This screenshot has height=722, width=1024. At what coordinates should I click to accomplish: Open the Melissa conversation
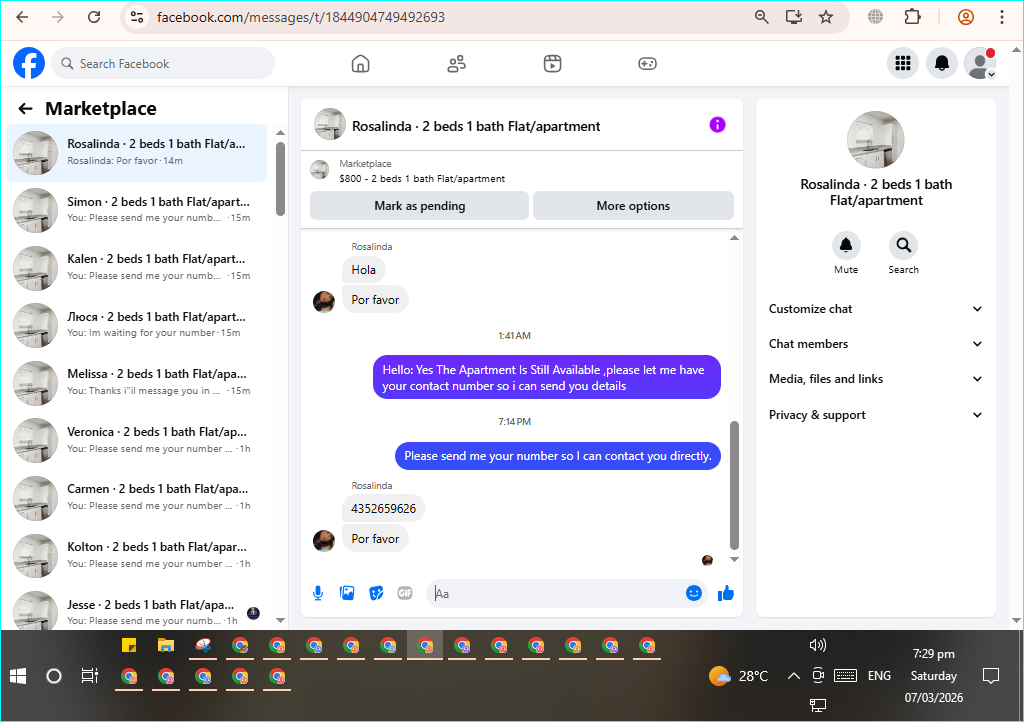(x=136, y=382)
